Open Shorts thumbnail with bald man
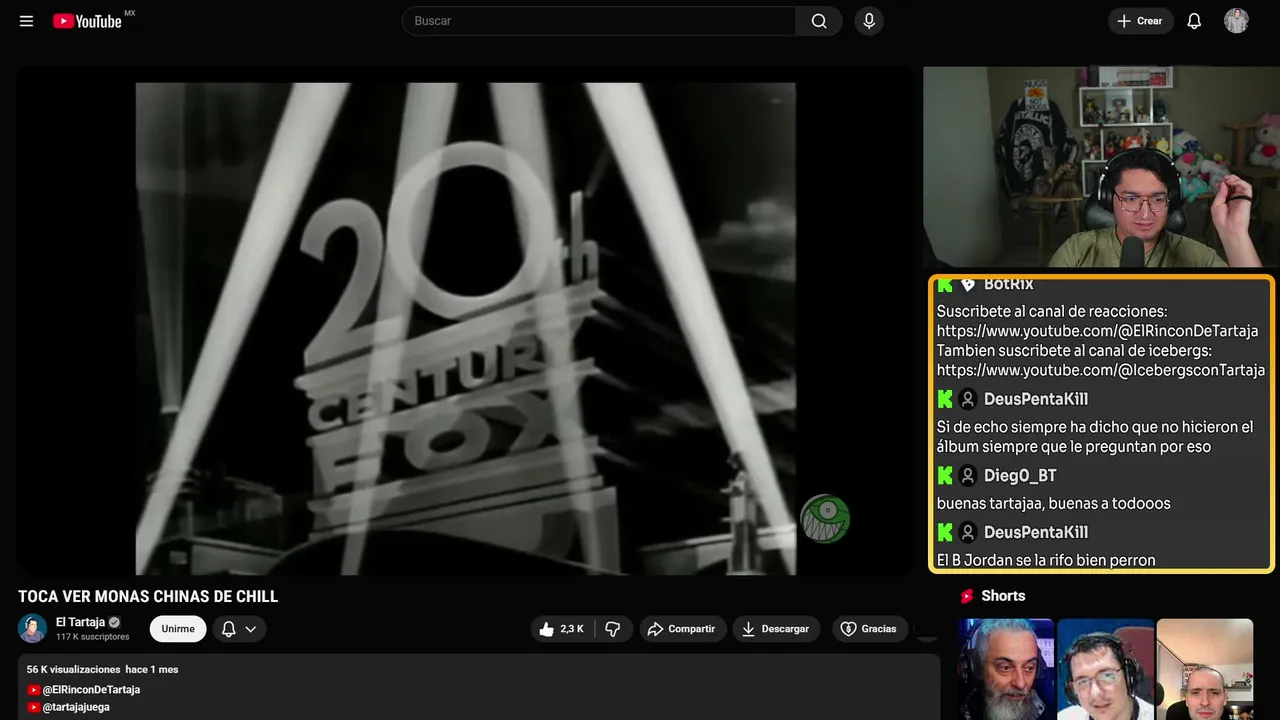Viewport: 1280px width, 720px height. (1205, 669)
